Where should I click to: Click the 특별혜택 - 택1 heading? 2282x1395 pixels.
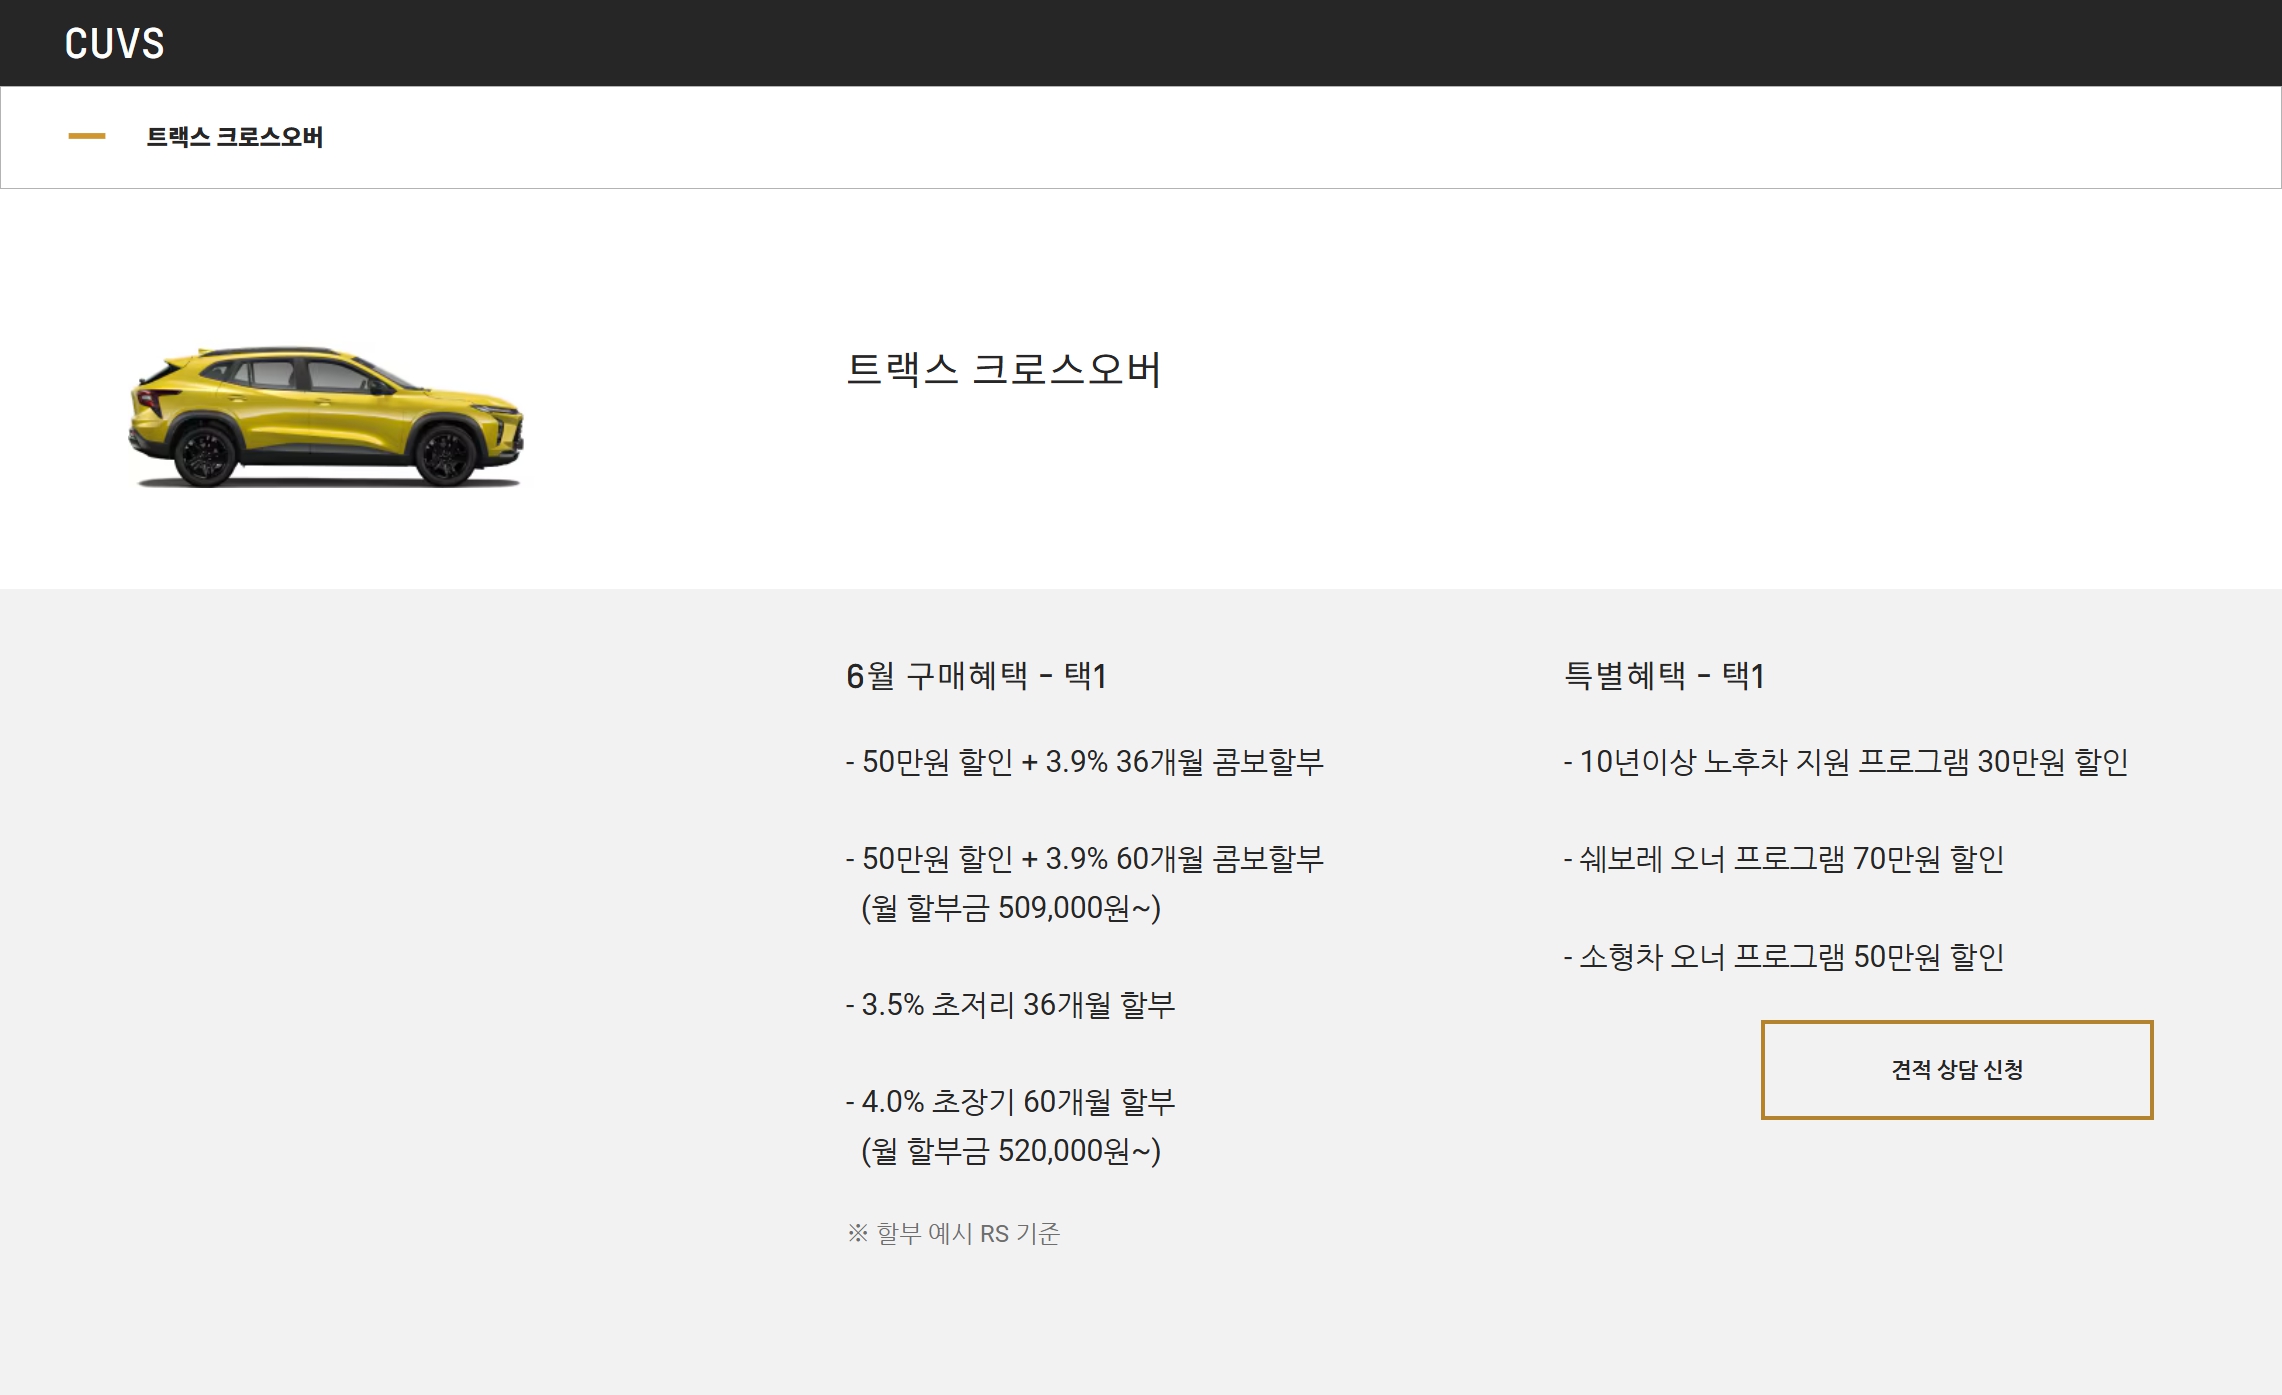point(1664,676)
